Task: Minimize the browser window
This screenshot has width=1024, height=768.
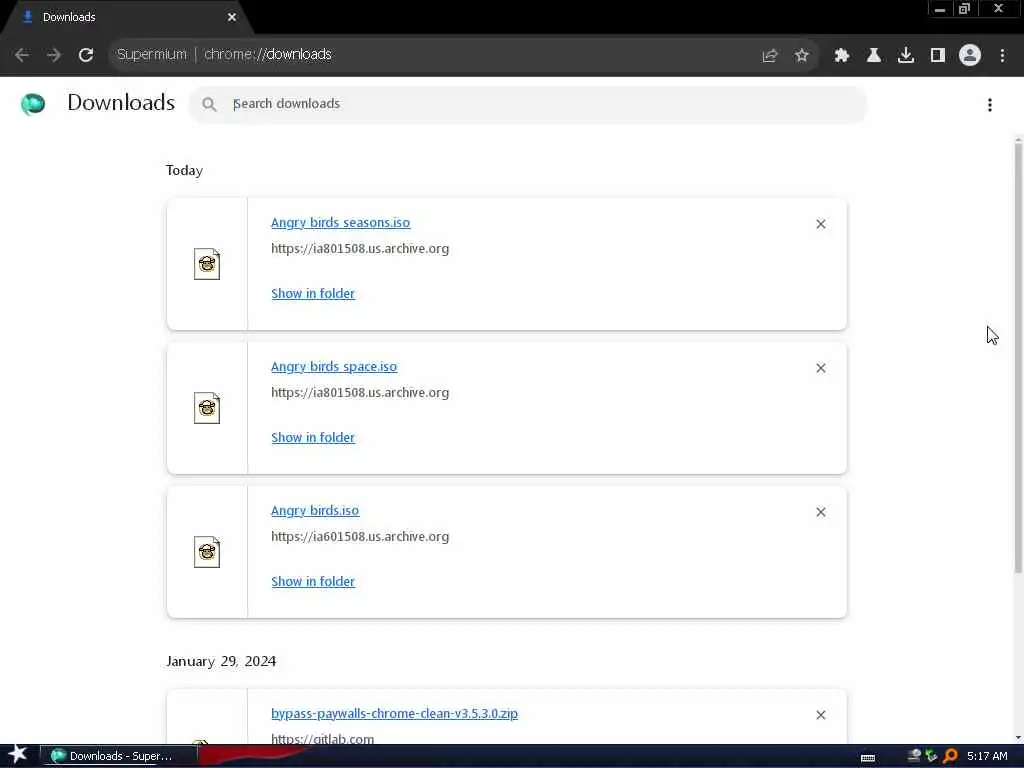Action: pyautogui.click(x=939, y=9)
